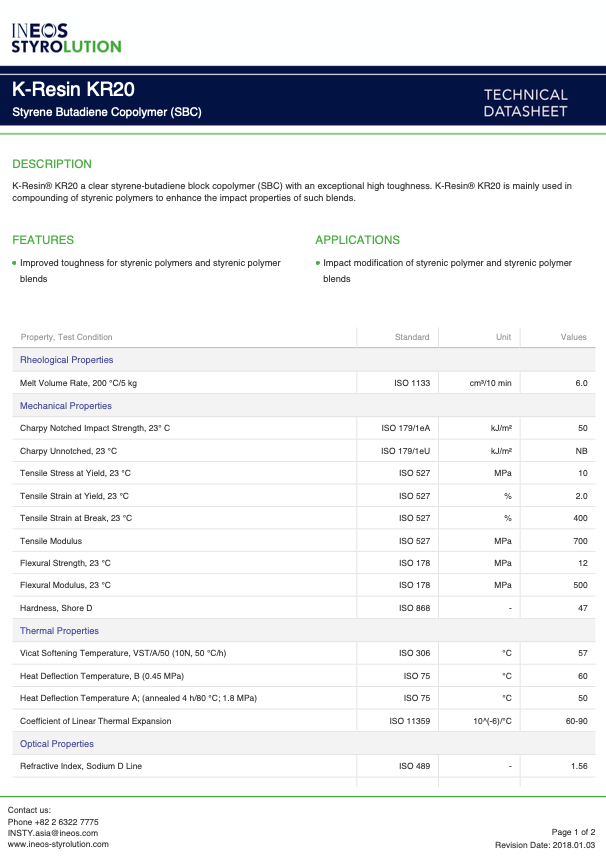Click the Page 1 of 2 indicator
This screenshot has height=864, width=606.
pos(573,833)
